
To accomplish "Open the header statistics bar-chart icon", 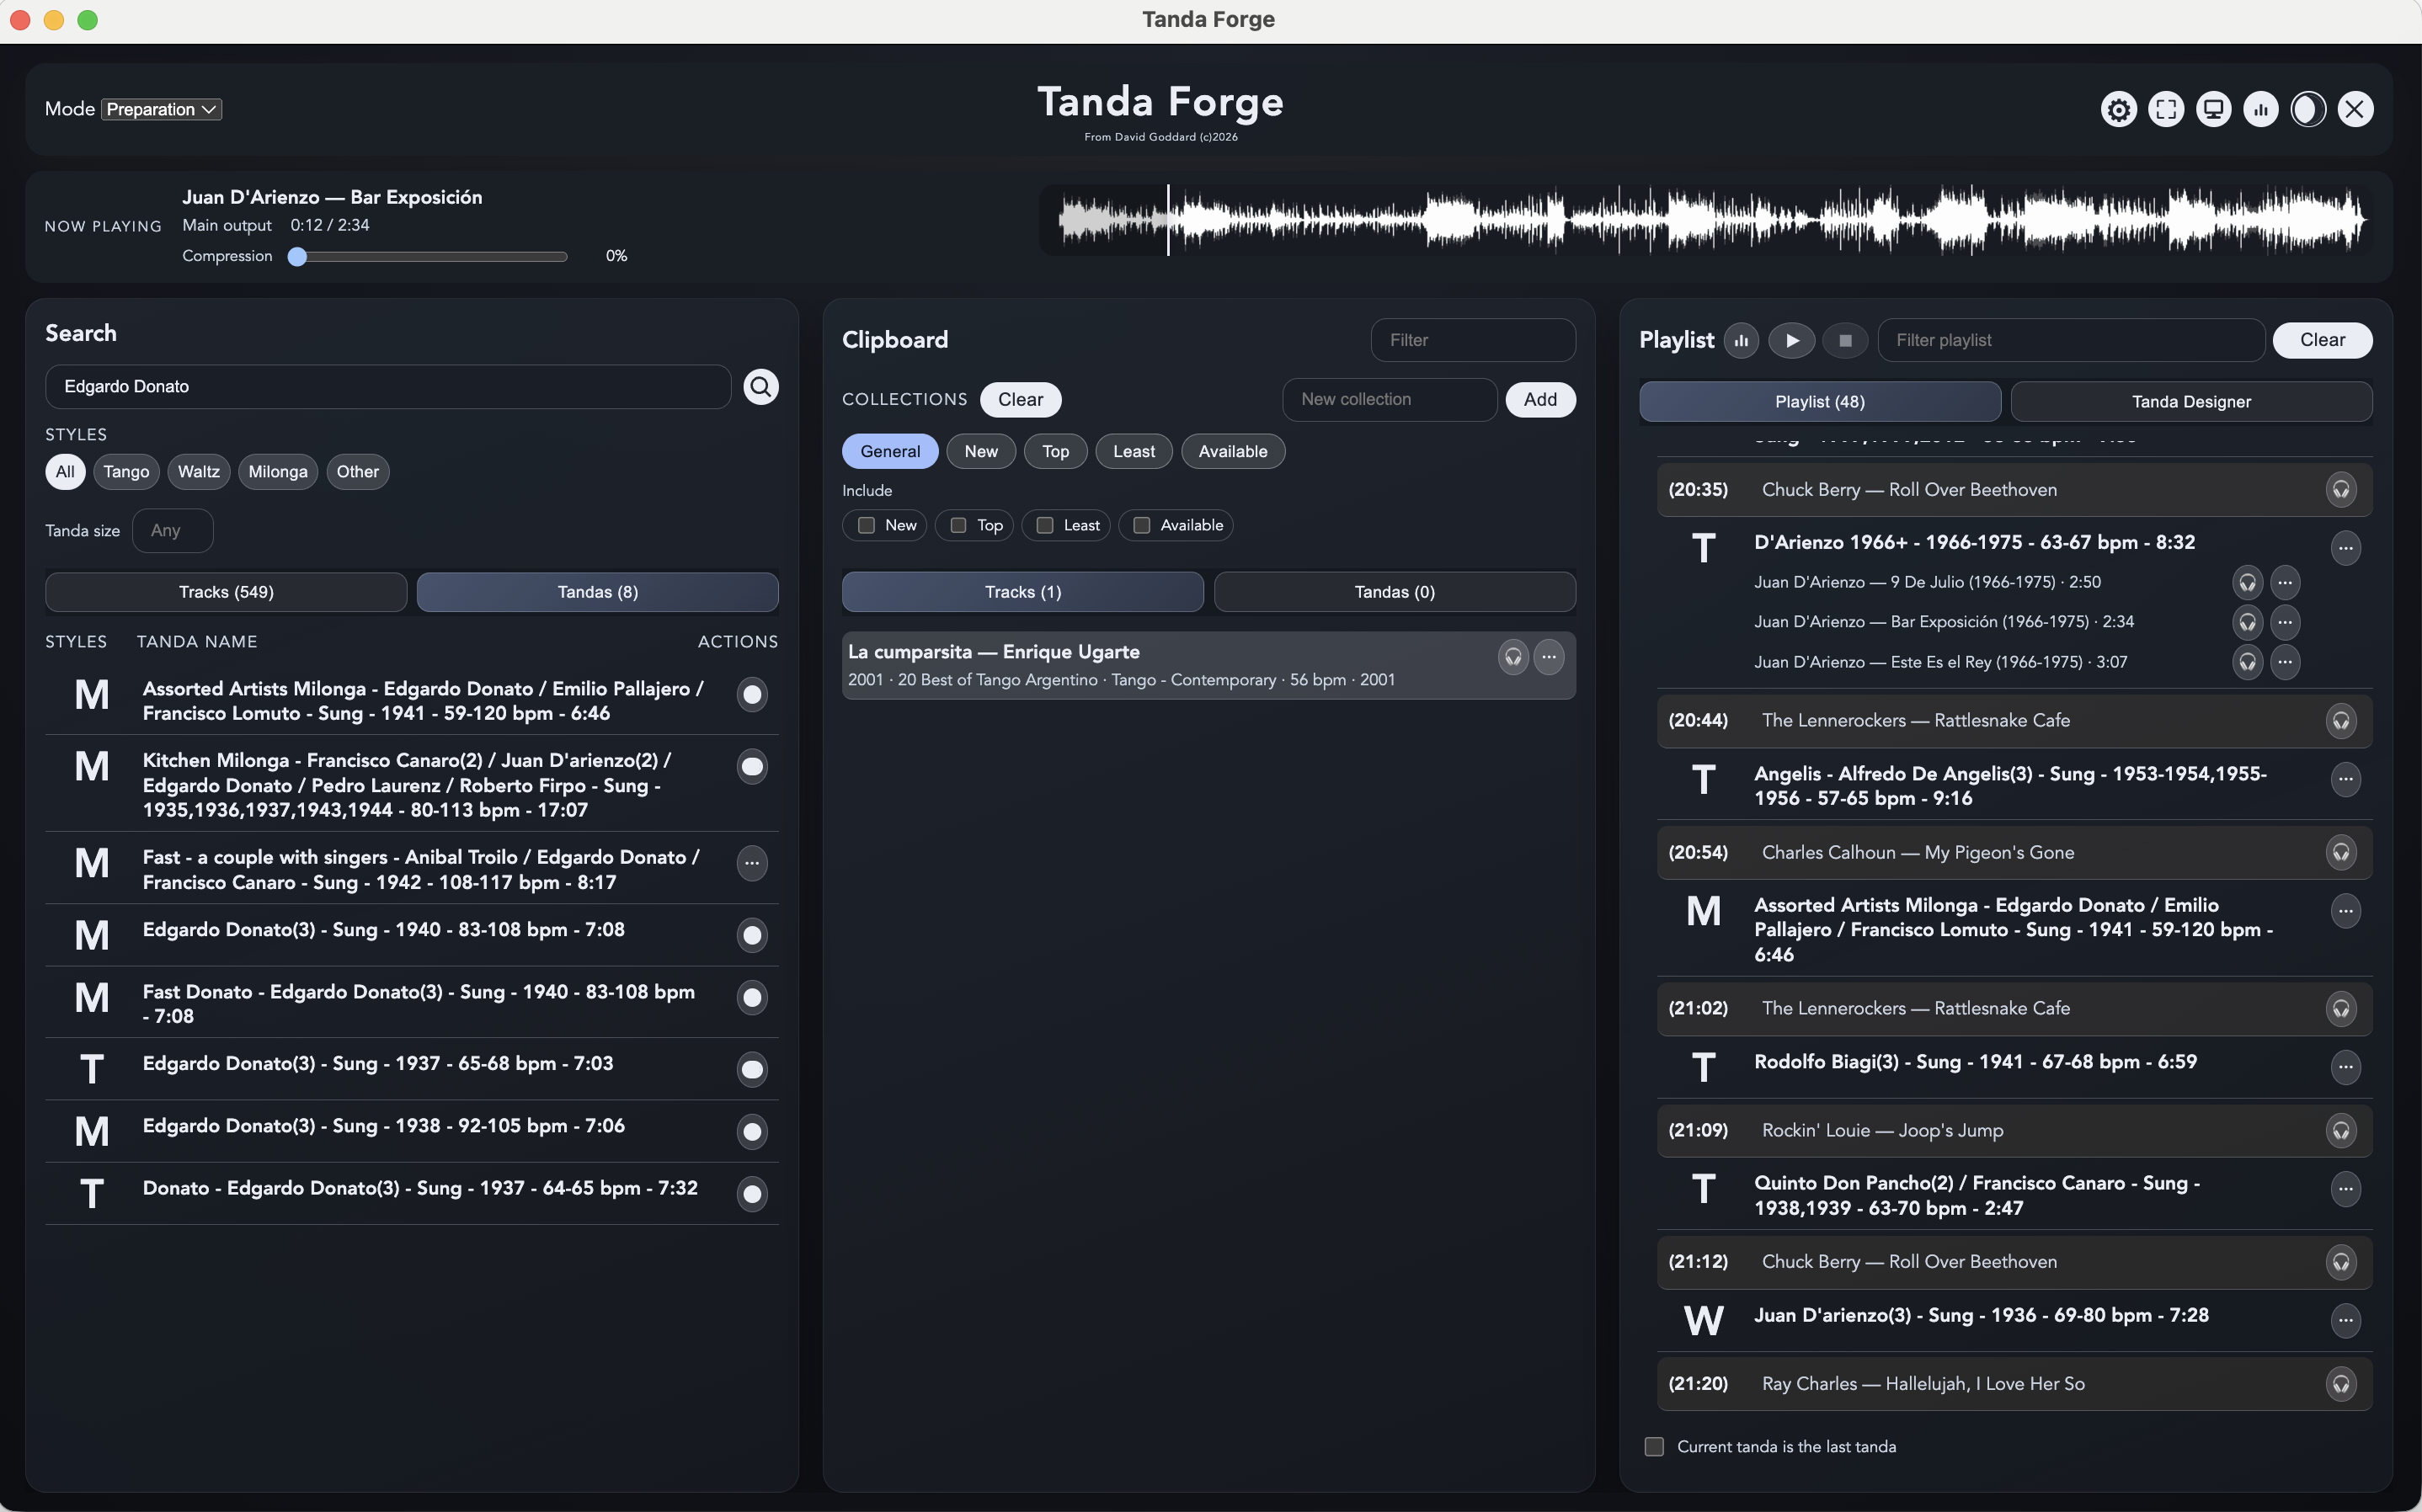I will 2261,109.
